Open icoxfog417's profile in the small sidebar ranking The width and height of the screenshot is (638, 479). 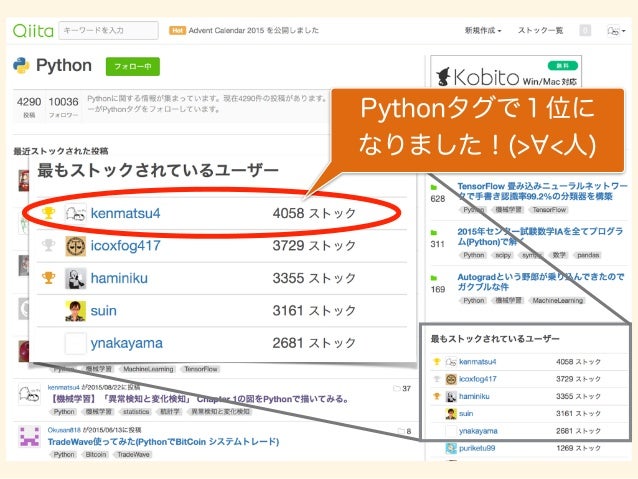click(478, 379)
